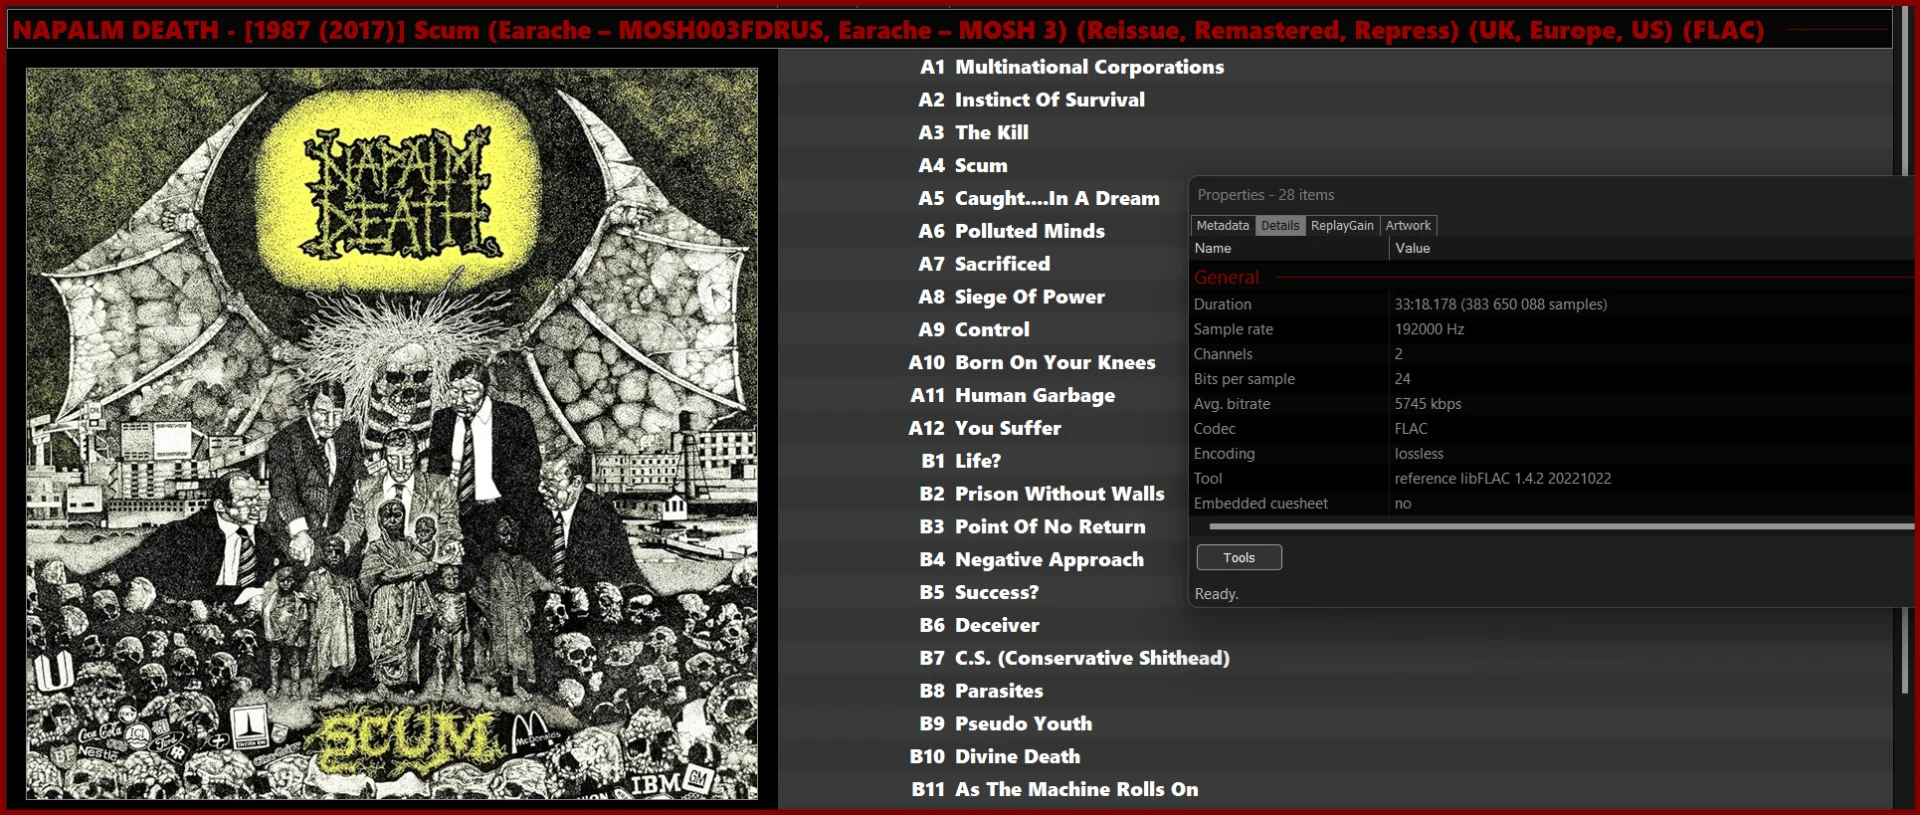Switch to the Metadata tab
1920x815 pixels.
[x=1222, y=226]
